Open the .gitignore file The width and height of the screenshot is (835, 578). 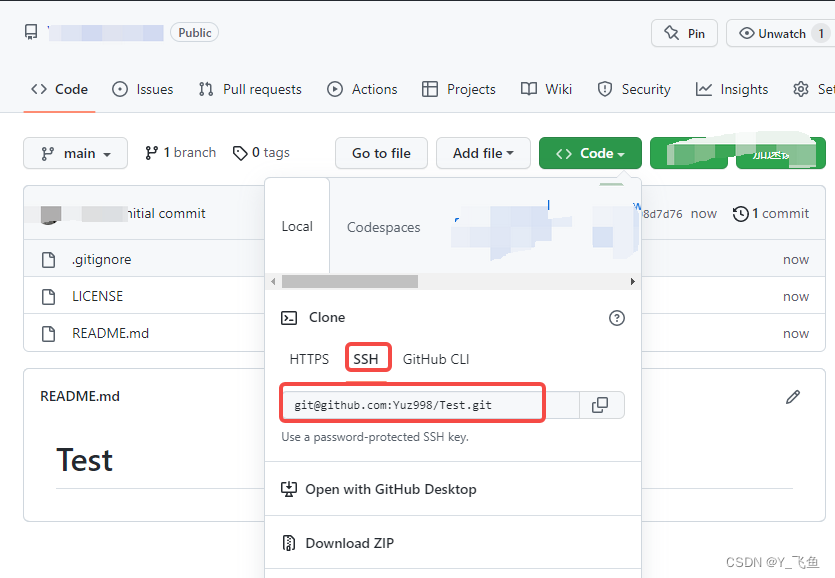102,259
